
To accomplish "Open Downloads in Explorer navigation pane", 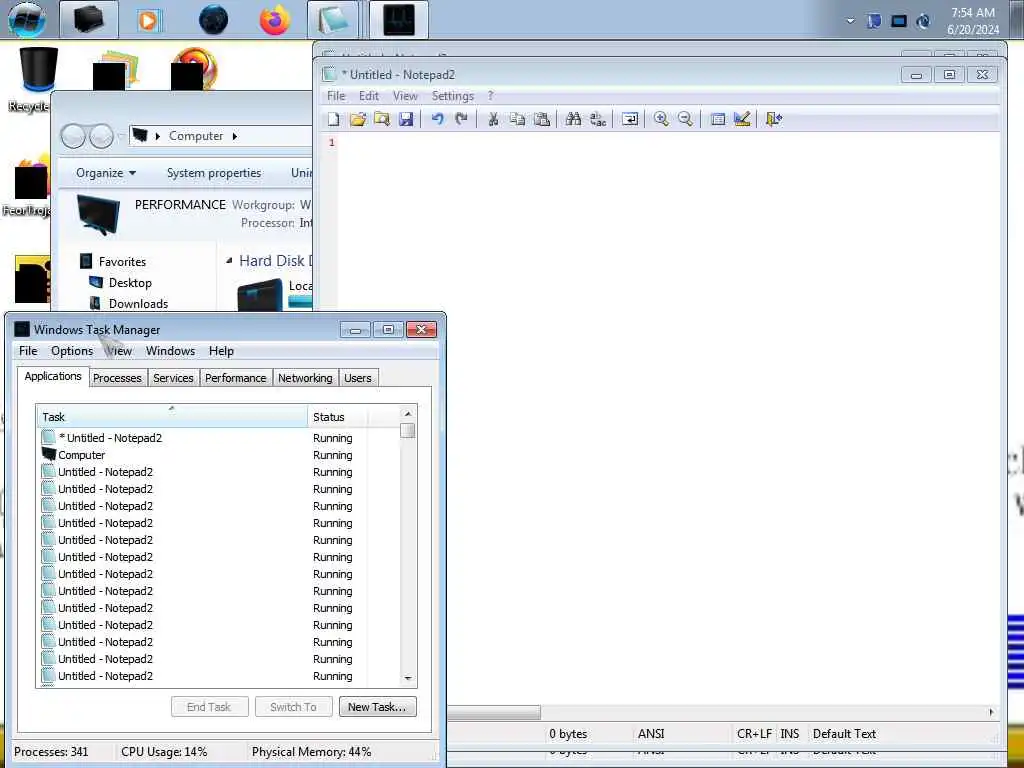I will coord(138,304).
